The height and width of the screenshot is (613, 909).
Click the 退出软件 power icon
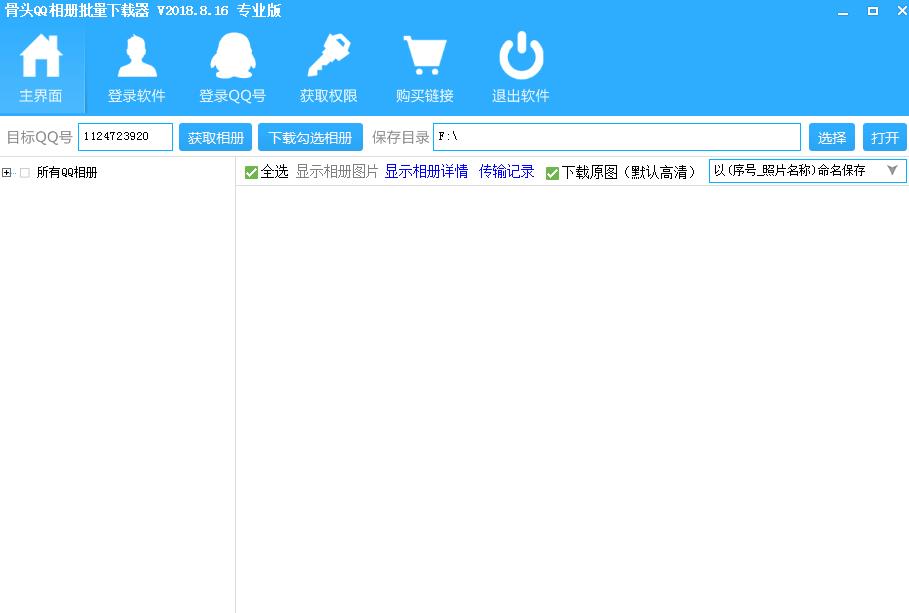(x=521, y=56)
